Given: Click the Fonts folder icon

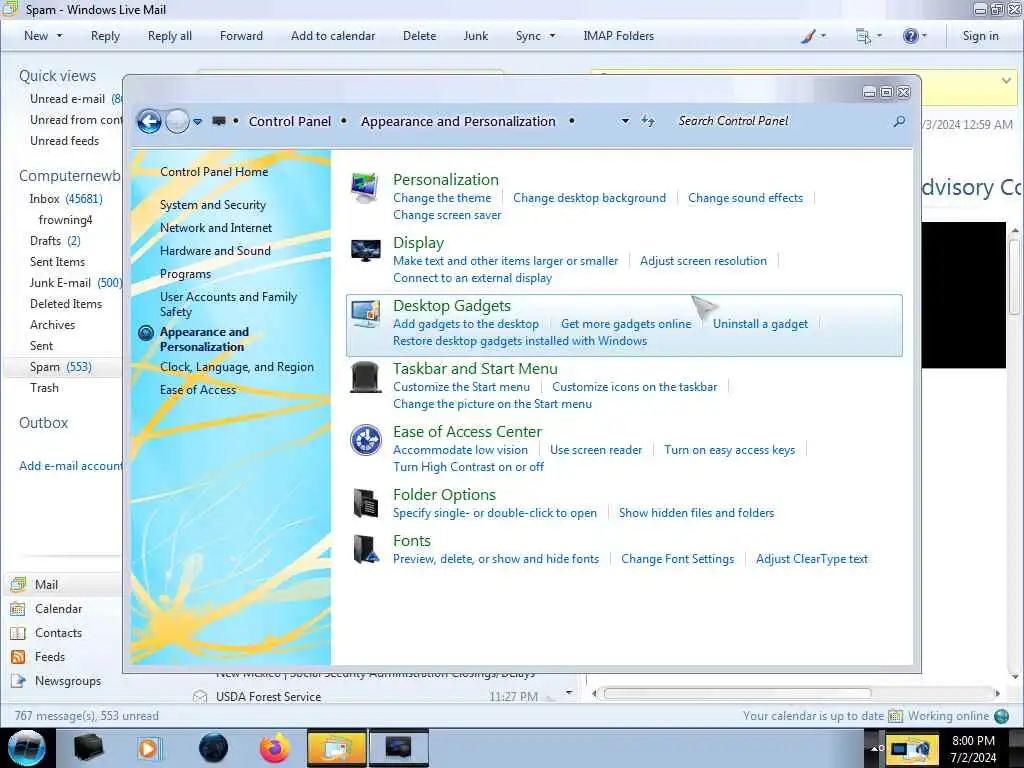Looking at the screenshot, I should pyautogui.click(x=365, y=549).
